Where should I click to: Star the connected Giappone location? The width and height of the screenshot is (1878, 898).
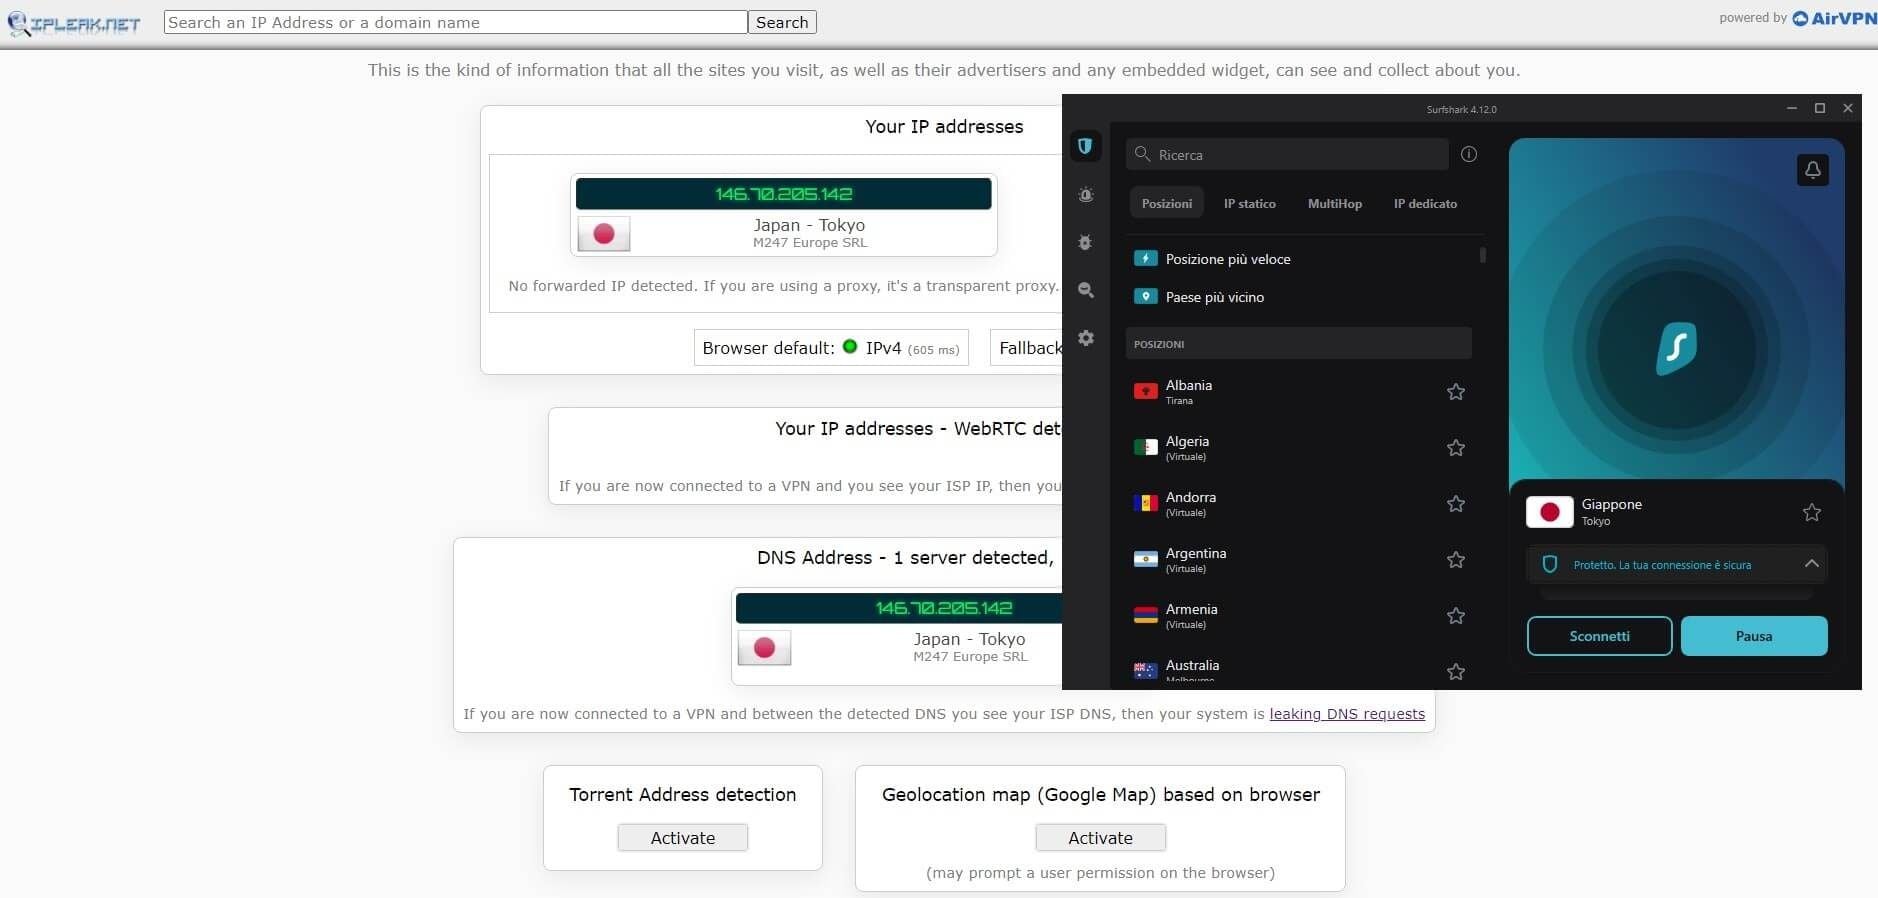[x=1811, y=513]
